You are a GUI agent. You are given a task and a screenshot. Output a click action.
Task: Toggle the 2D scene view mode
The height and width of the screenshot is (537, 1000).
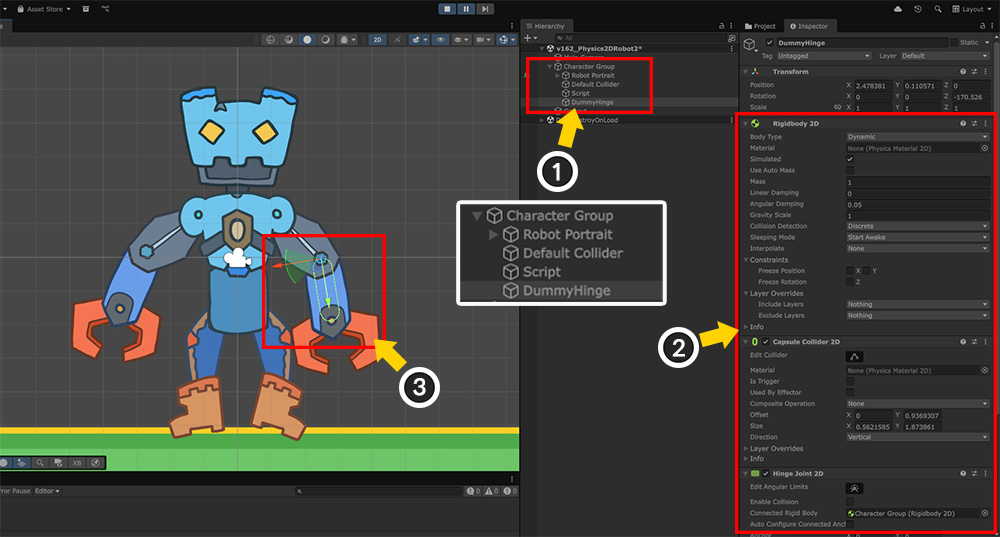(x=377, y=40)
